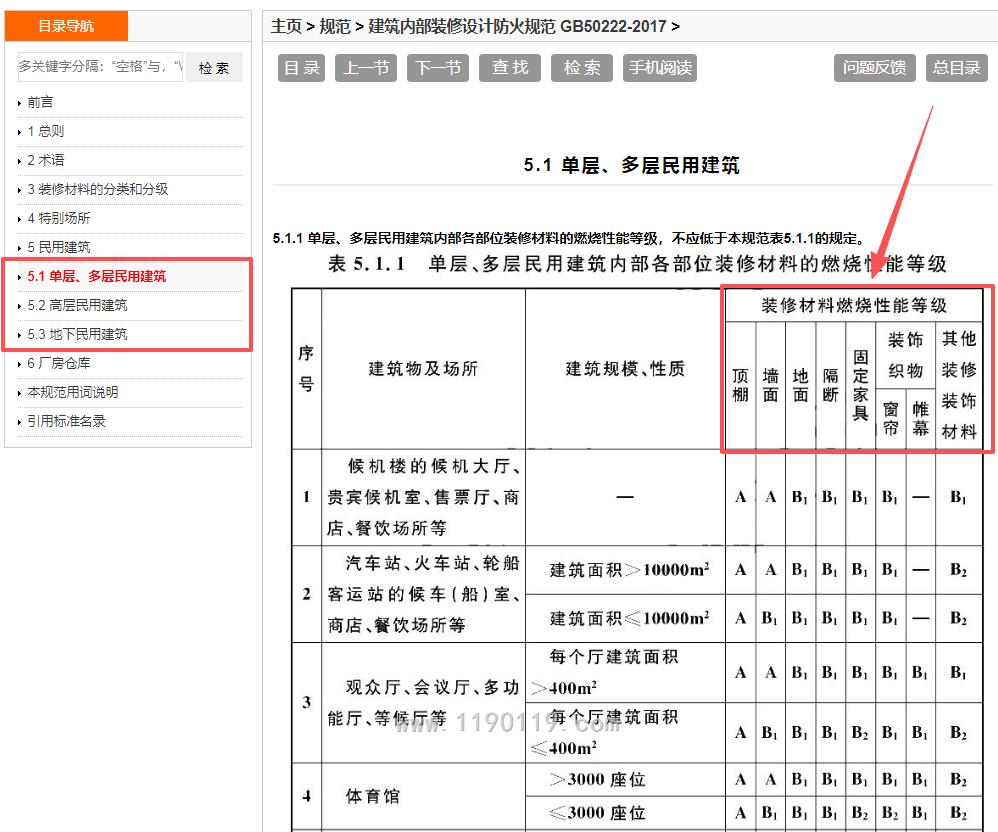
Task: Open 3 装修材料的分类和分级 chapter
Action: pos(97,189)
